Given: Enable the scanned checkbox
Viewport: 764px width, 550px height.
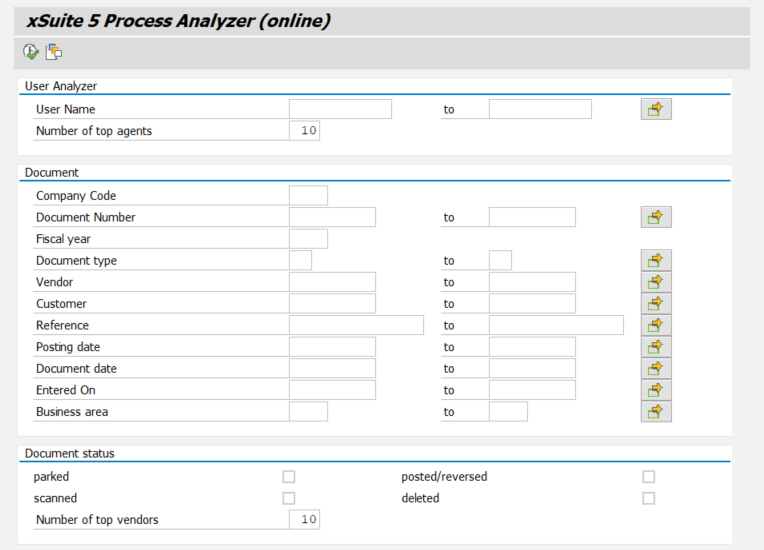Looking at the screenshot, I should point(289,498).
